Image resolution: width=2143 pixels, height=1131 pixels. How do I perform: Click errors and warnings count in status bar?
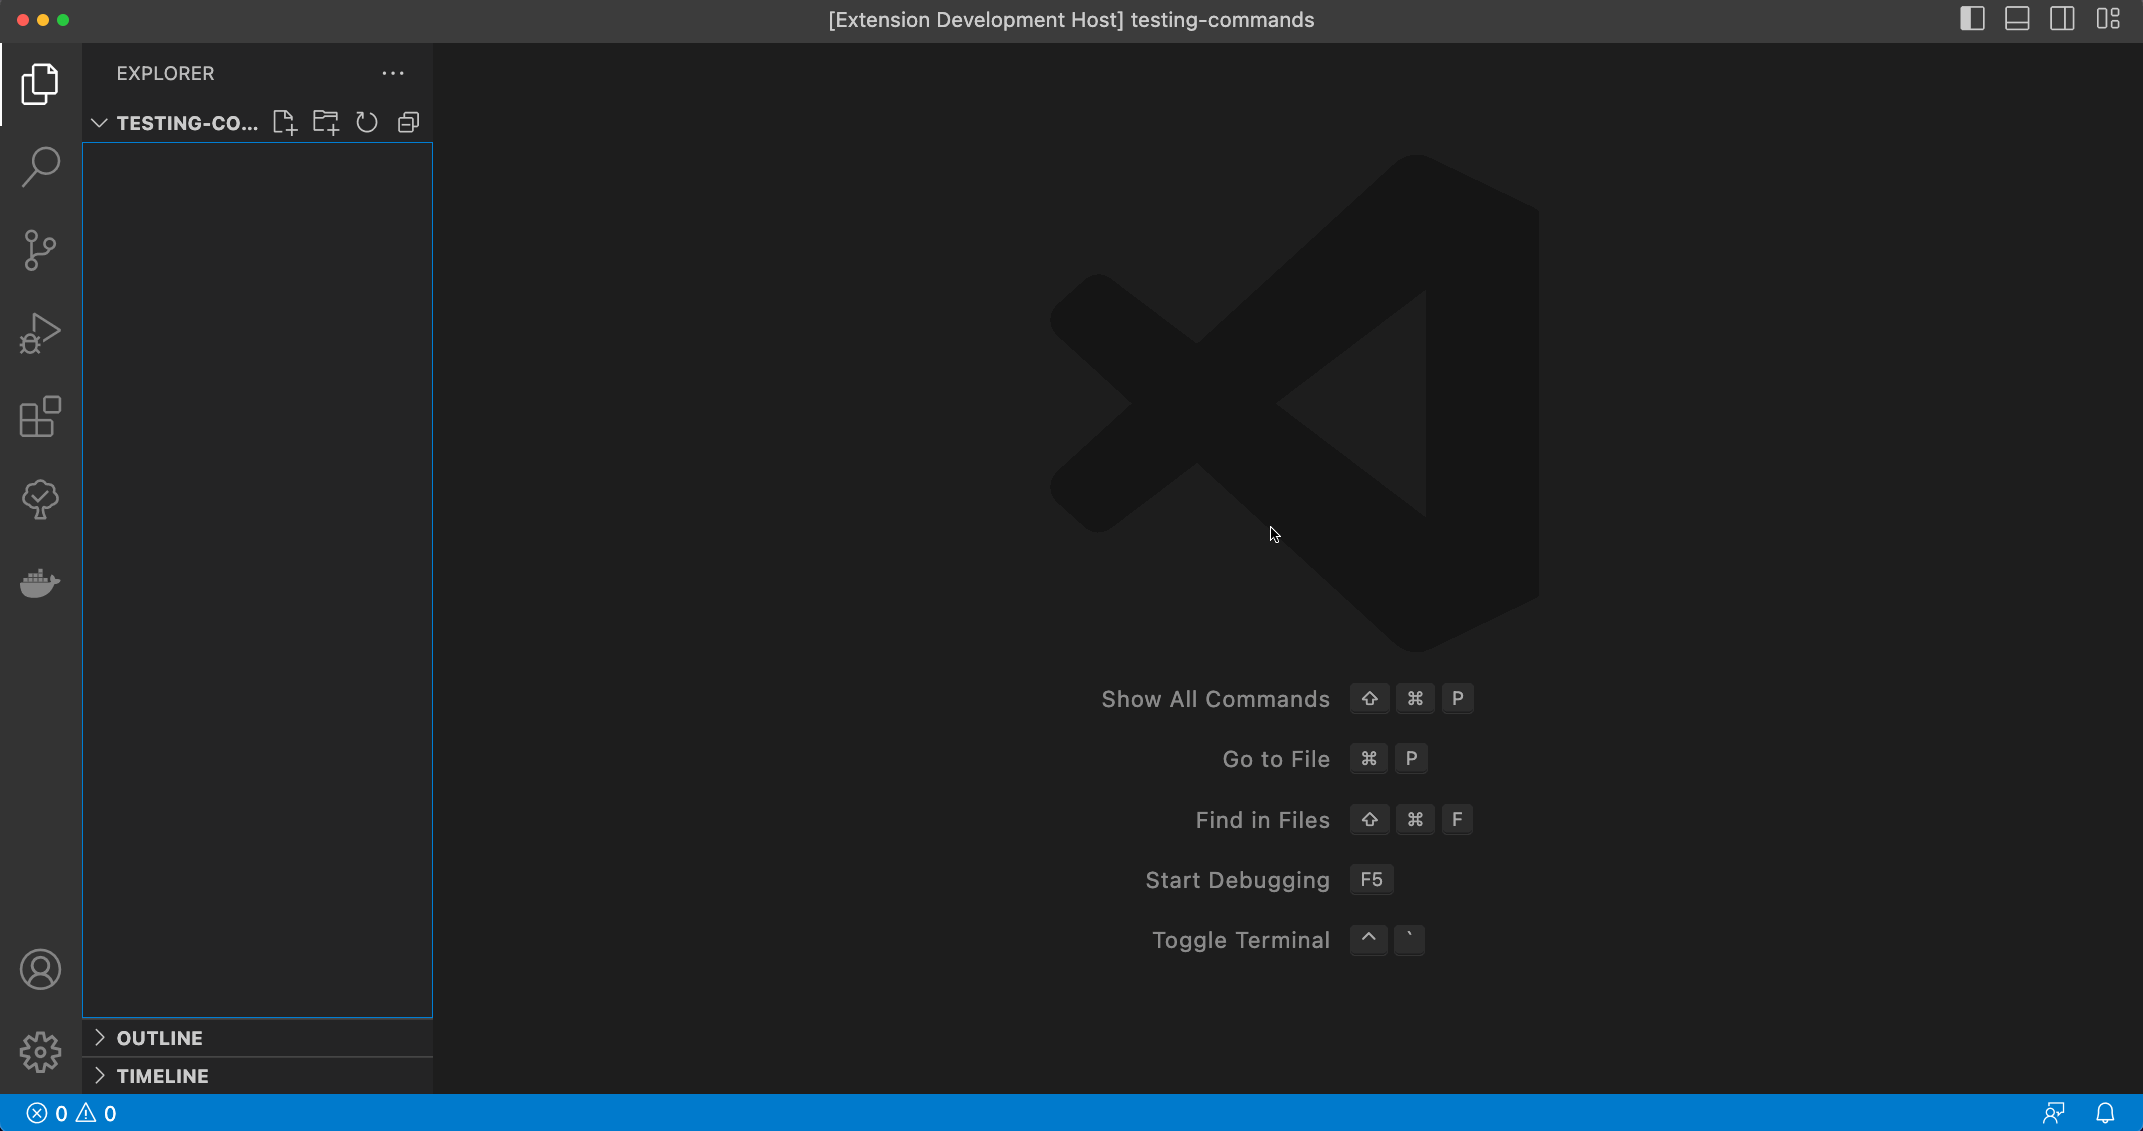coord(71,1113)
